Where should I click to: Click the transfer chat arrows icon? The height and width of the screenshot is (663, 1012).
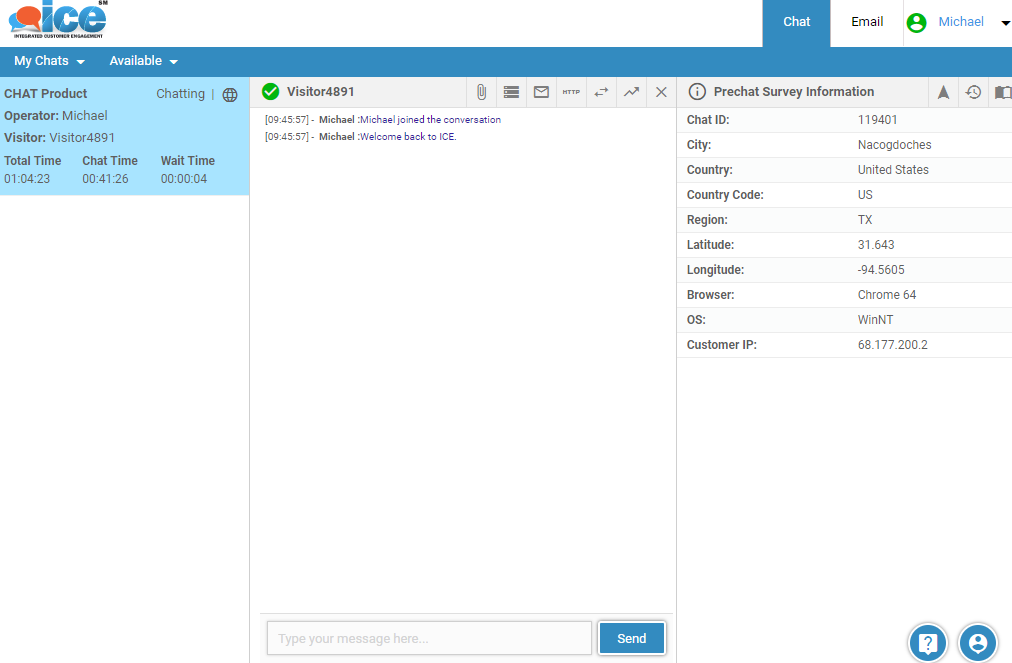601,92
